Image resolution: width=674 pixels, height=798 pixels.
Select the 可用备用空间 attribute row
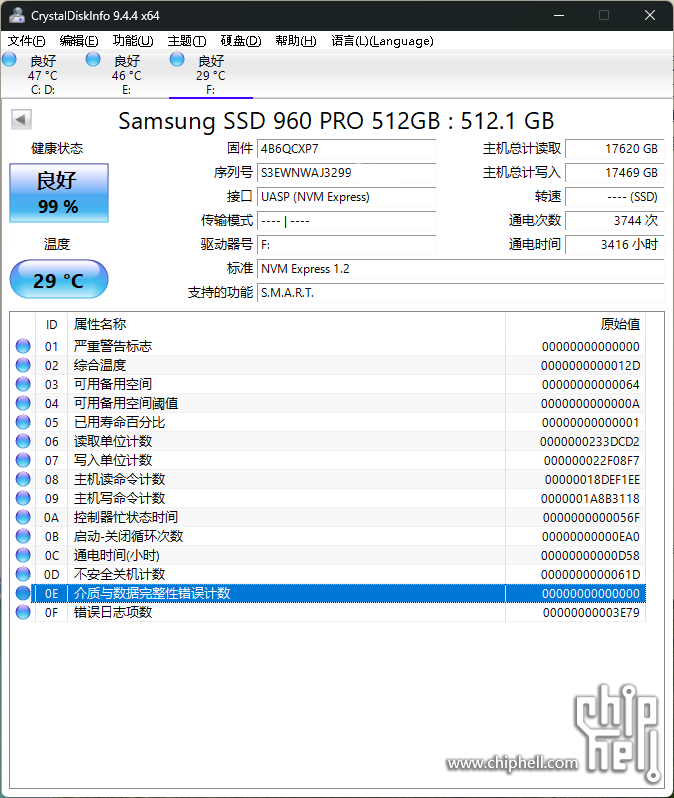(x=328, y=384)
